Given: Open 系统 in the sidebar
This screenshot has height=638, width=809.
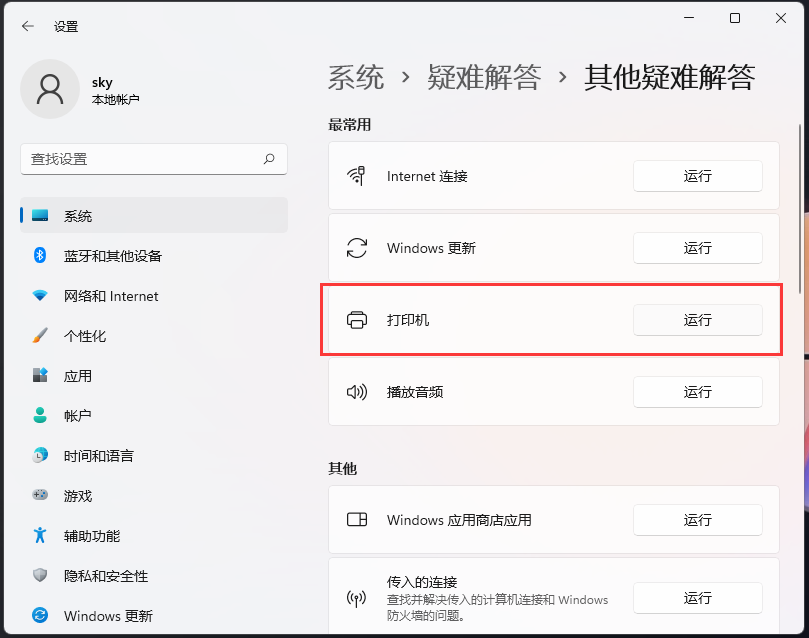Looking at the screenshot, I should (x=154, y=215).
